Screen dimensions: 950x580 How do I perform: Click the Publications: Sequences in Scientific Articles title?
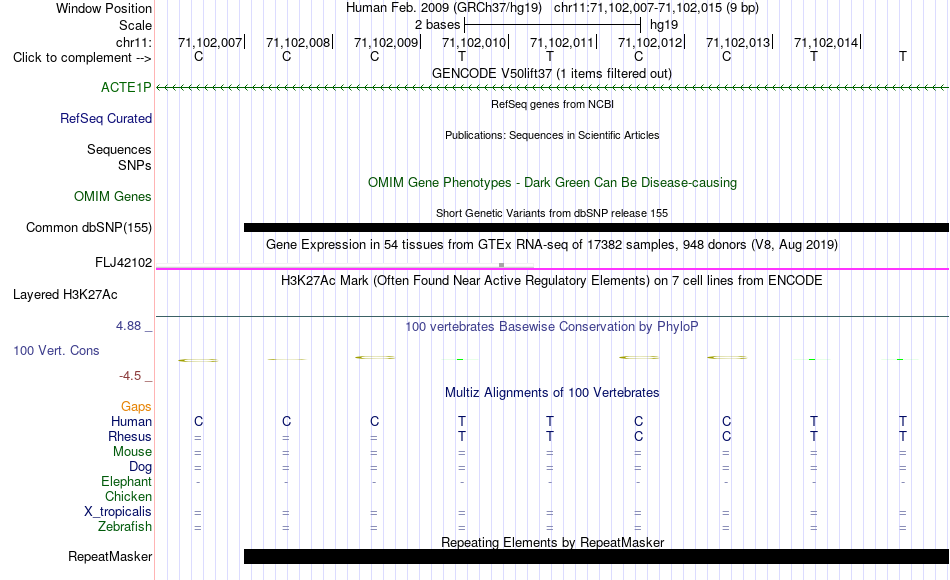tap(552, 135)
